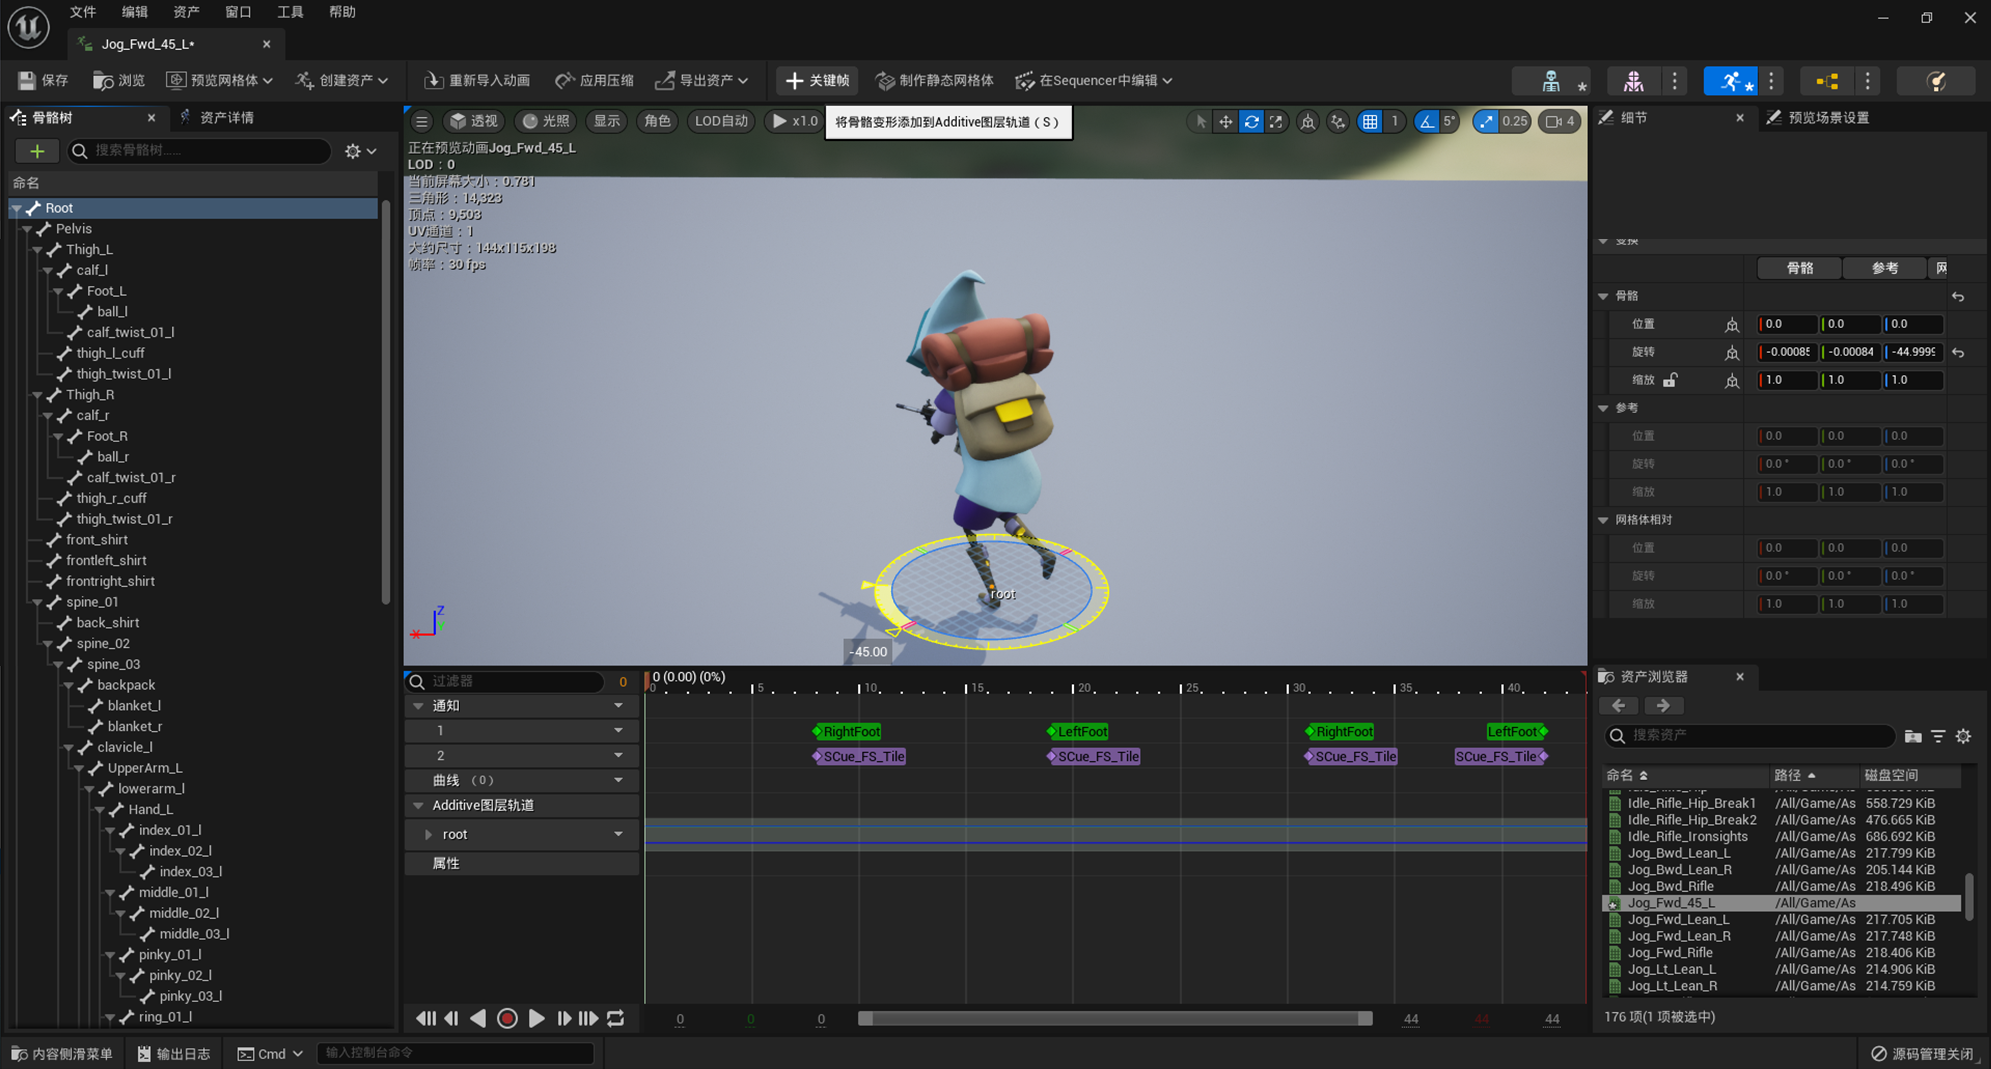Click Reimport Animation button
This screenshot has height=1069, width=1991.
click(477, 80)
